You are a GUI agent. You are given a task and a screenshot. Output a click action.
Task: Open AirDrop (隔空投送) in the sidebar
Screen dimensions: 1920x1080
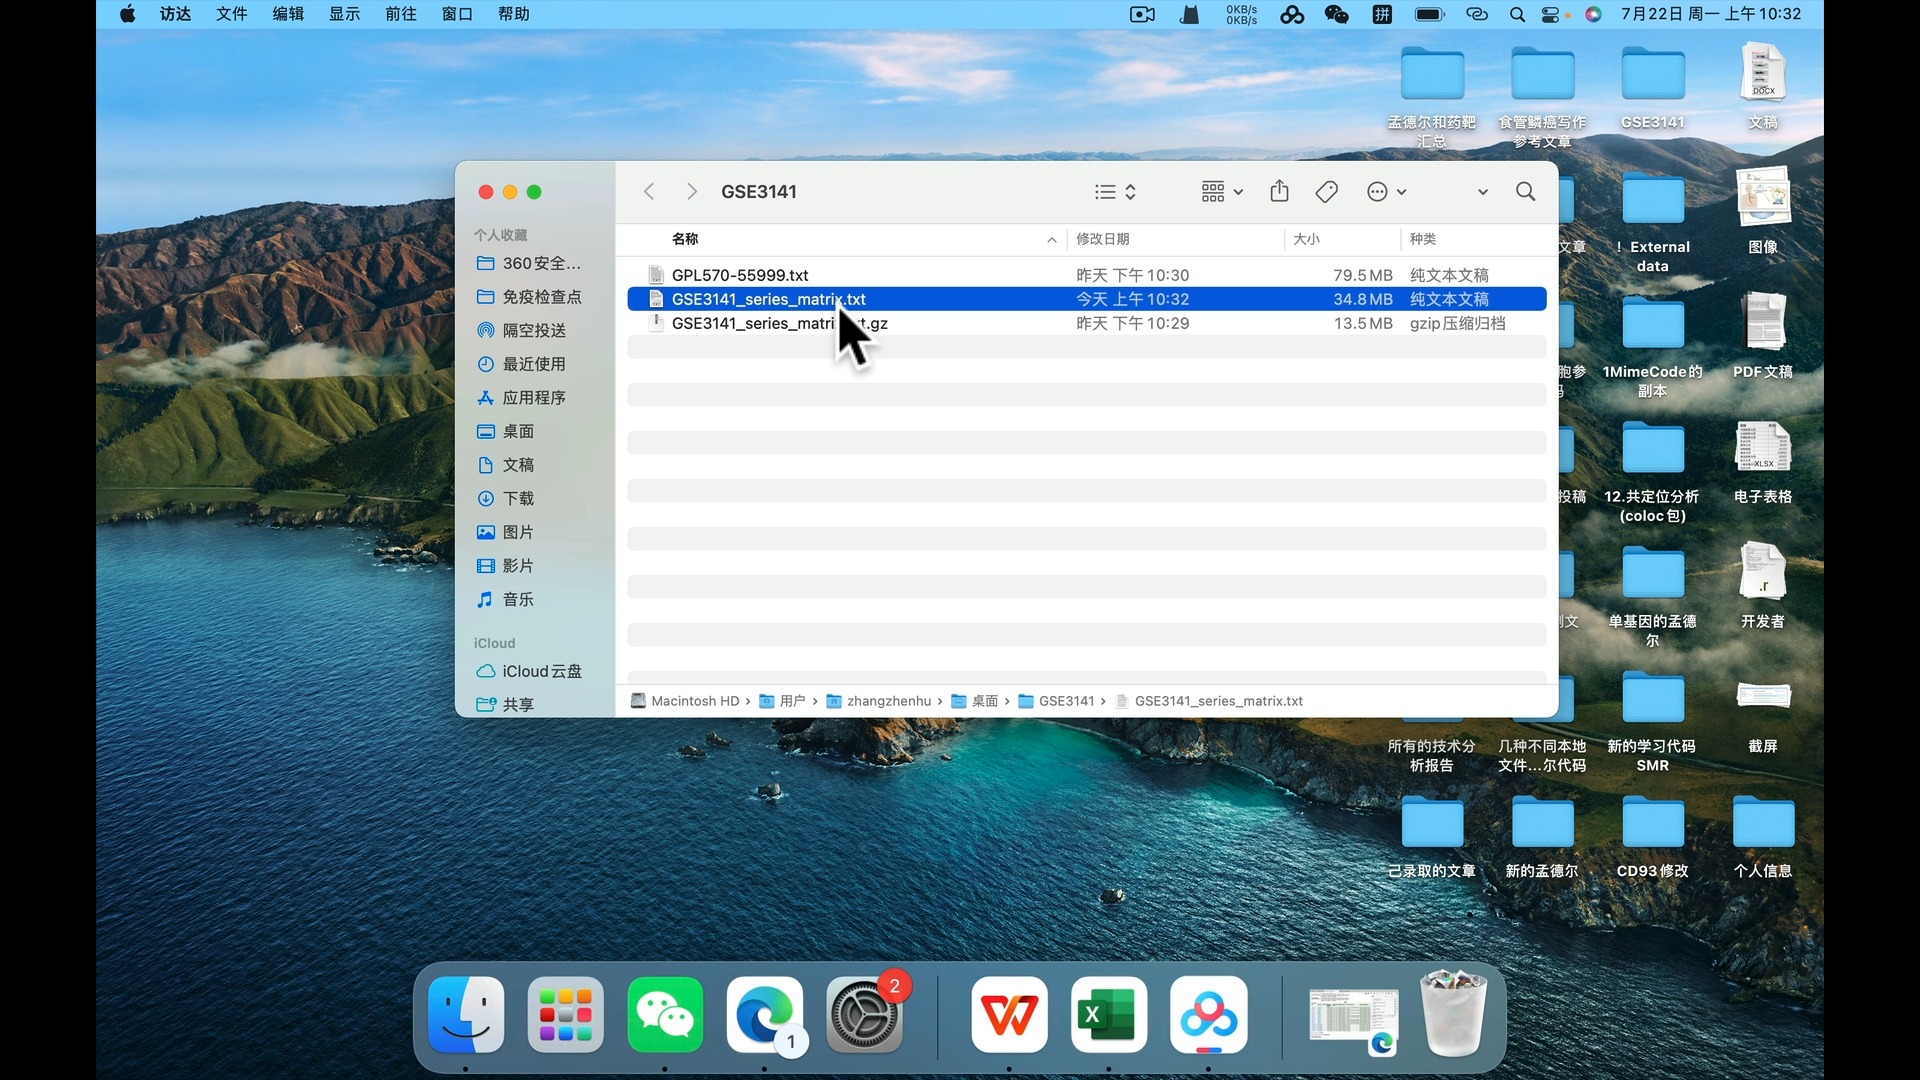point(533,330)
